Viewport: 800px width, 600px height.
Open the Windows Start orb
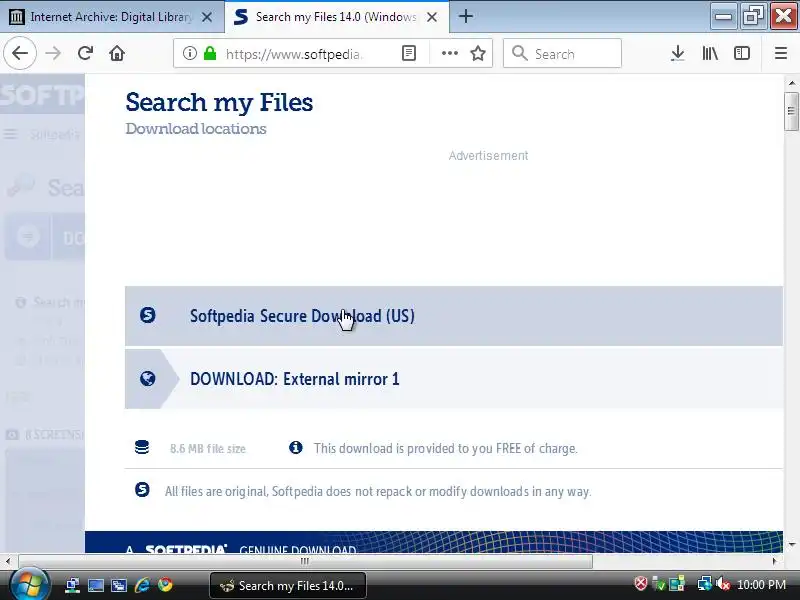(x=29, y=585)
